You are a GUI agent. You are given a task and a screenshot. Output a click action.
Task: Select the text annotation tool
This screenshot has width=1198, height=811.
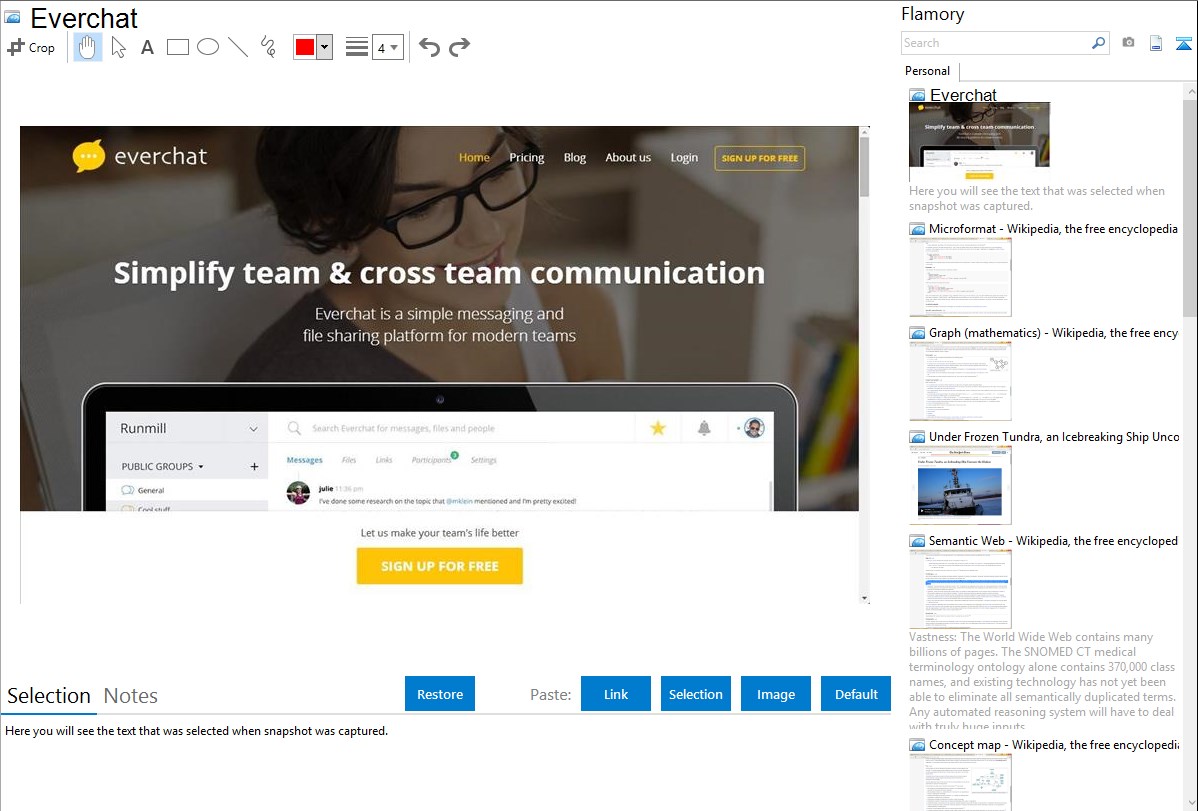(147, 47)
